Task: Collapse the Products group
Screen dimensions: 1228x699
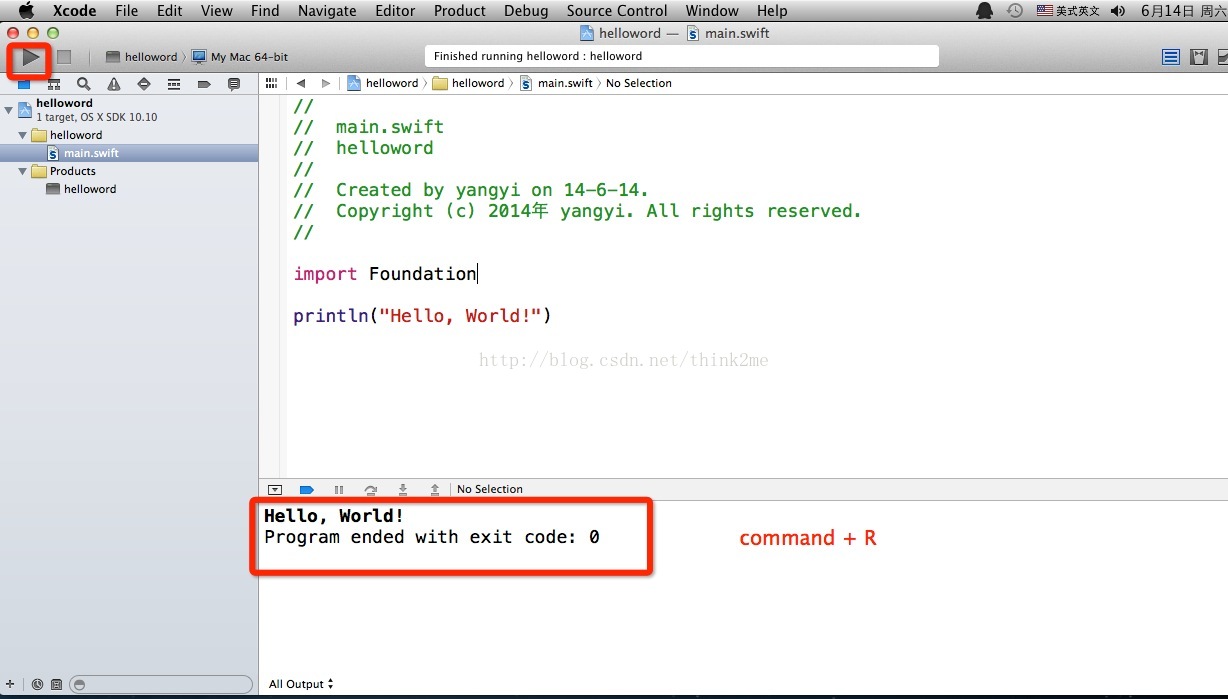Action: [23, 171]
